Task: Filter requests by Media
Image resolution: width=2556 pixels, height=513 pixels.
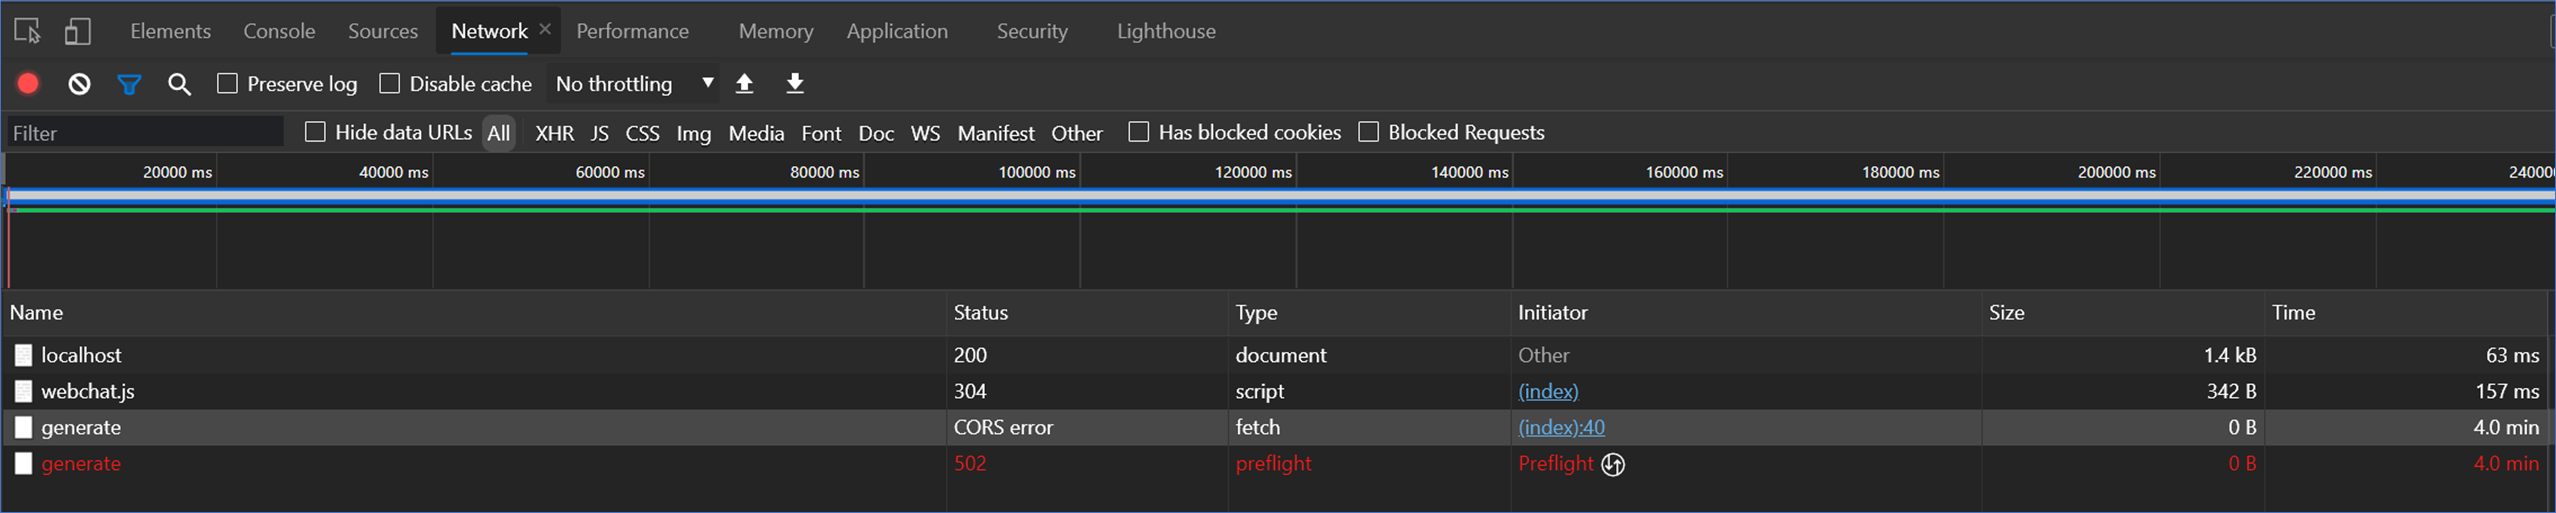Action: [x=756, y=133]
